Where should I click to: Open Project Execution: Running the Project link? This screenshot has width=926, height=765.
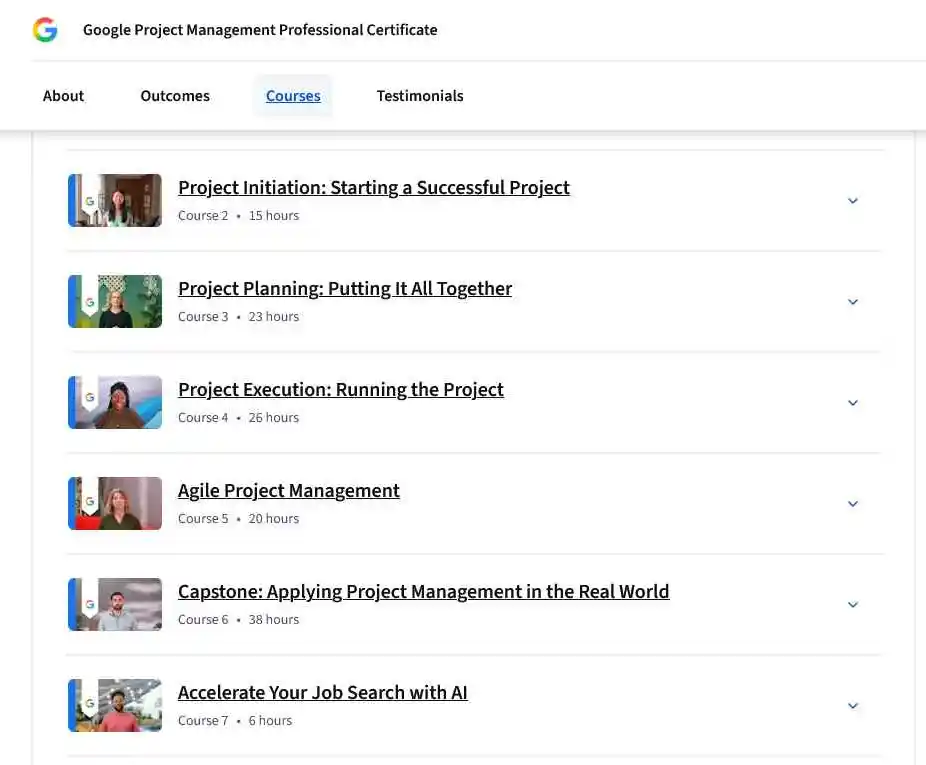coord(341,389)
